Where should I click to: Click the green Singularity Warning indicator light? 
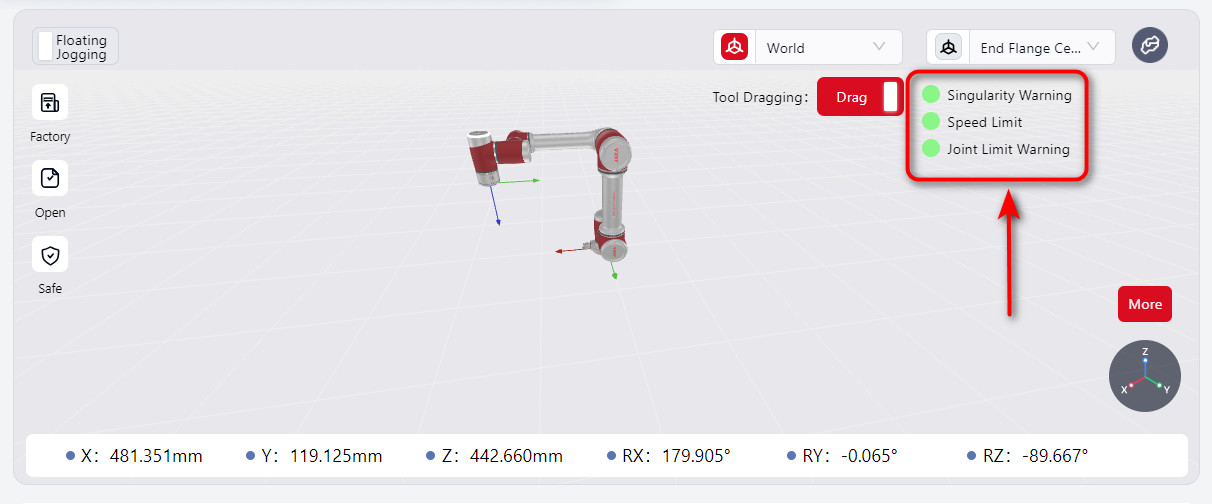931,95
